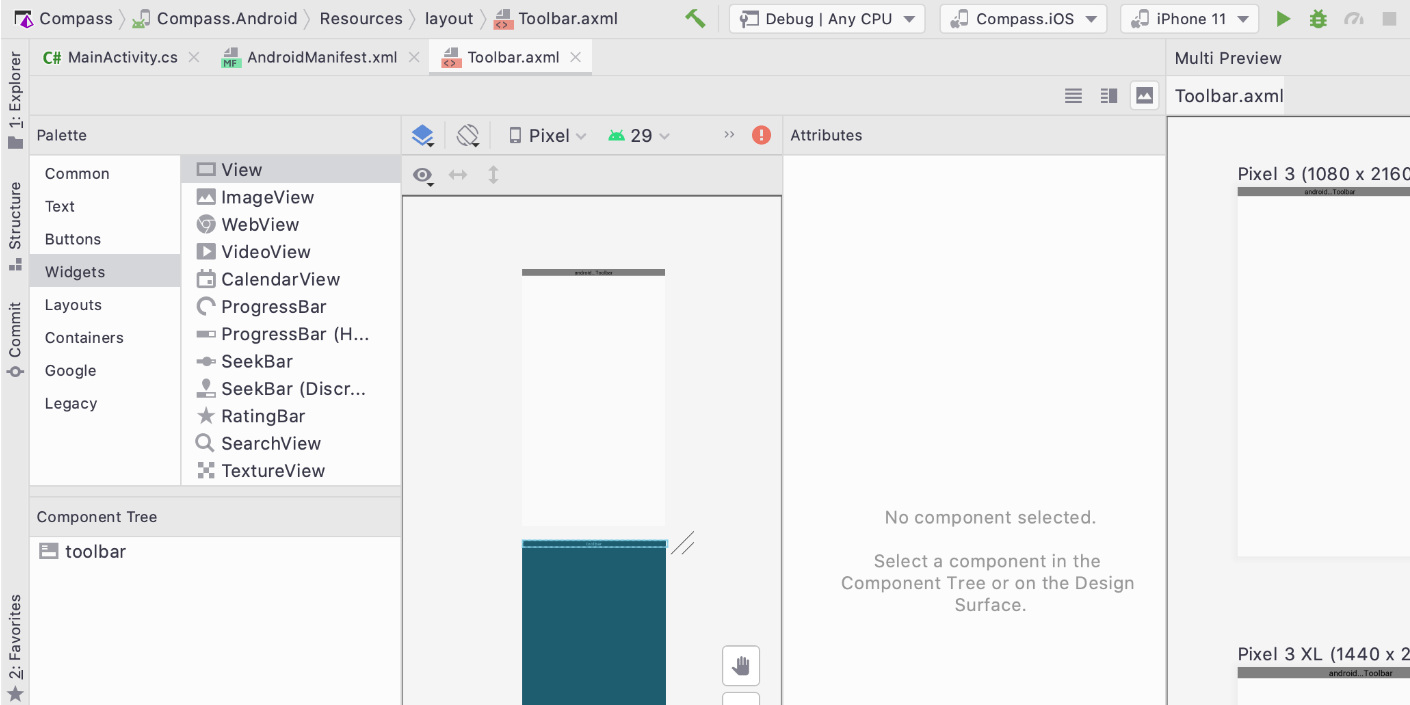Screen dimensions: 1410x705
Task: Run the app with green play button
Action: tap(1283, 19)
